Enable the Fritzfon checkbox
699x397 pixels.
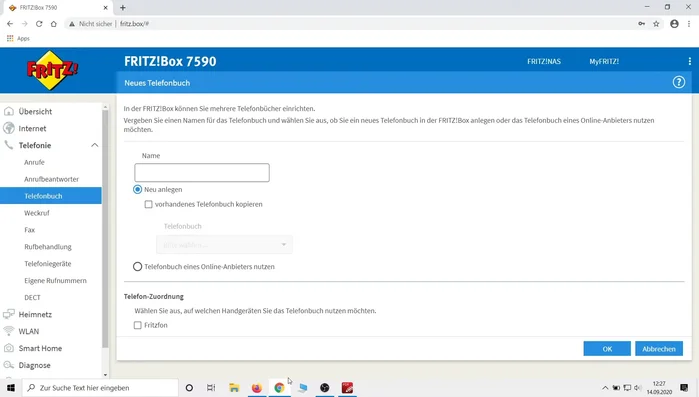click(138, 325)
